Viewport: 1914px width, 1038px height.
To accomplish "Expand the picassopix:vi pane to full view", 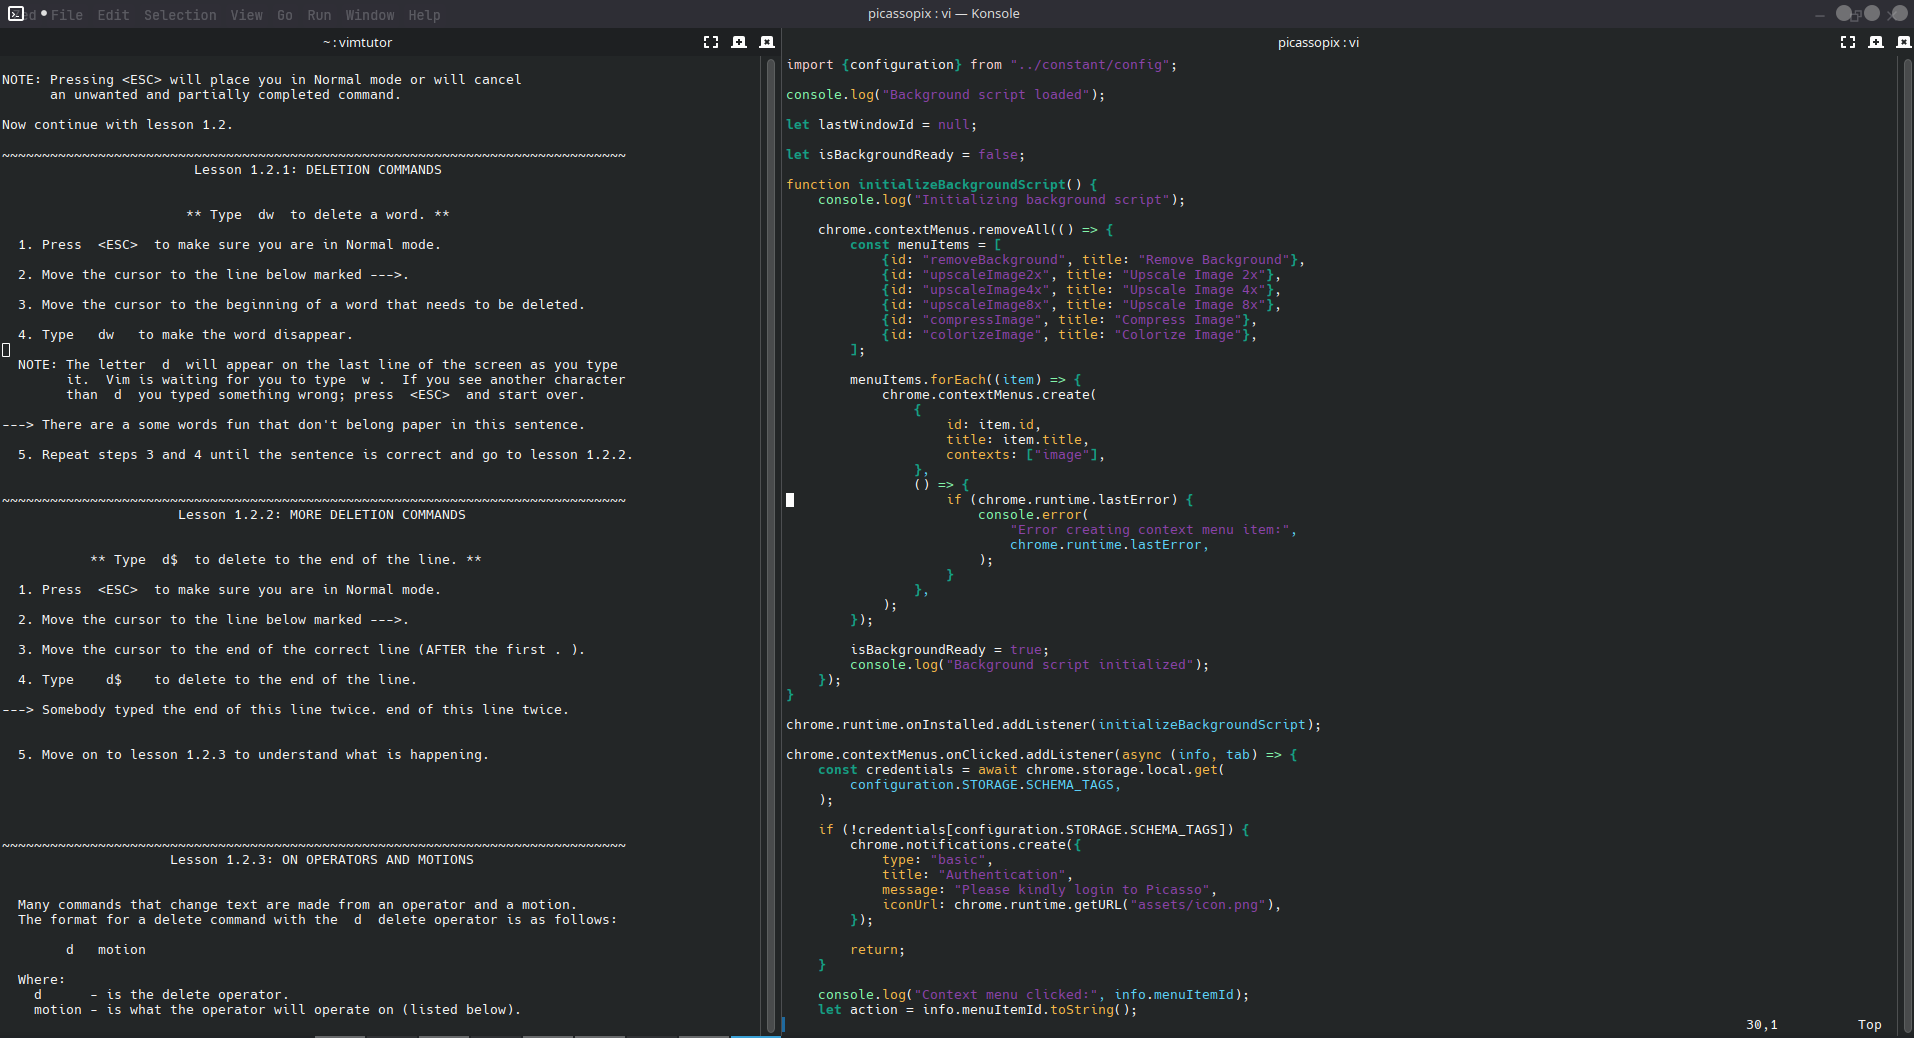I will pos(1849,42).
